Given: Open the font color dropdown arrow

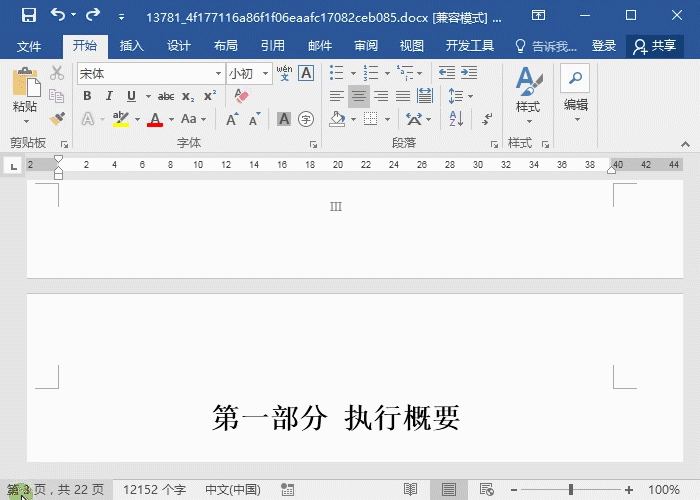Looking at the screenshot, I should 171,120.
